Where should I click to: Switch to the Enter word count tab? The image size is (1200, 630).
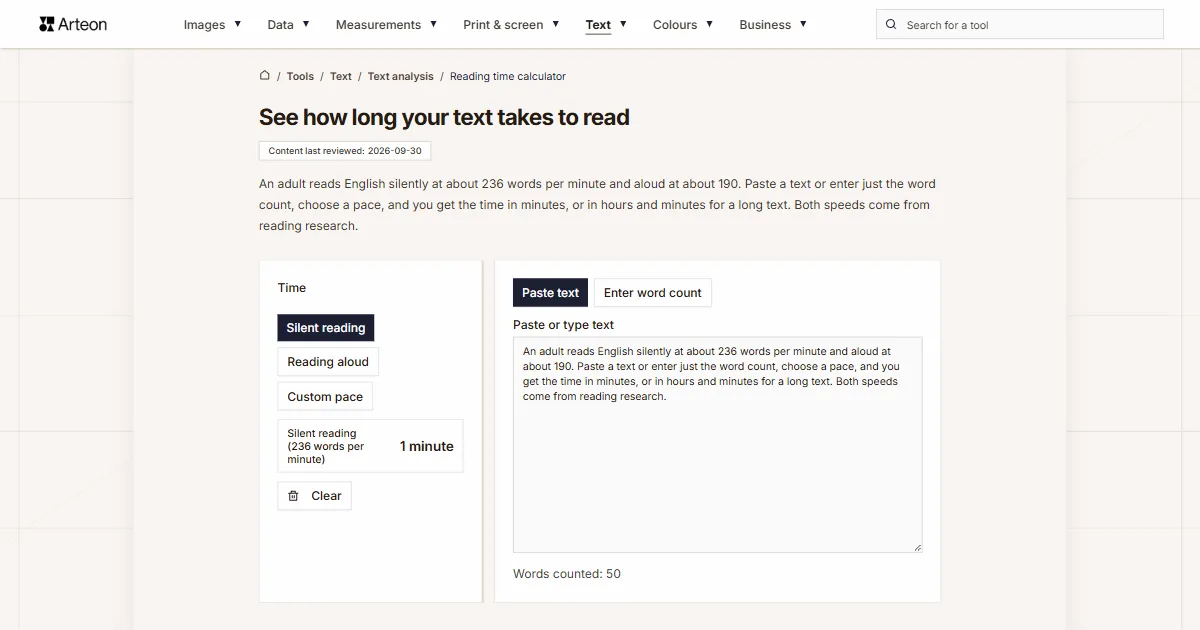(653, 292)
